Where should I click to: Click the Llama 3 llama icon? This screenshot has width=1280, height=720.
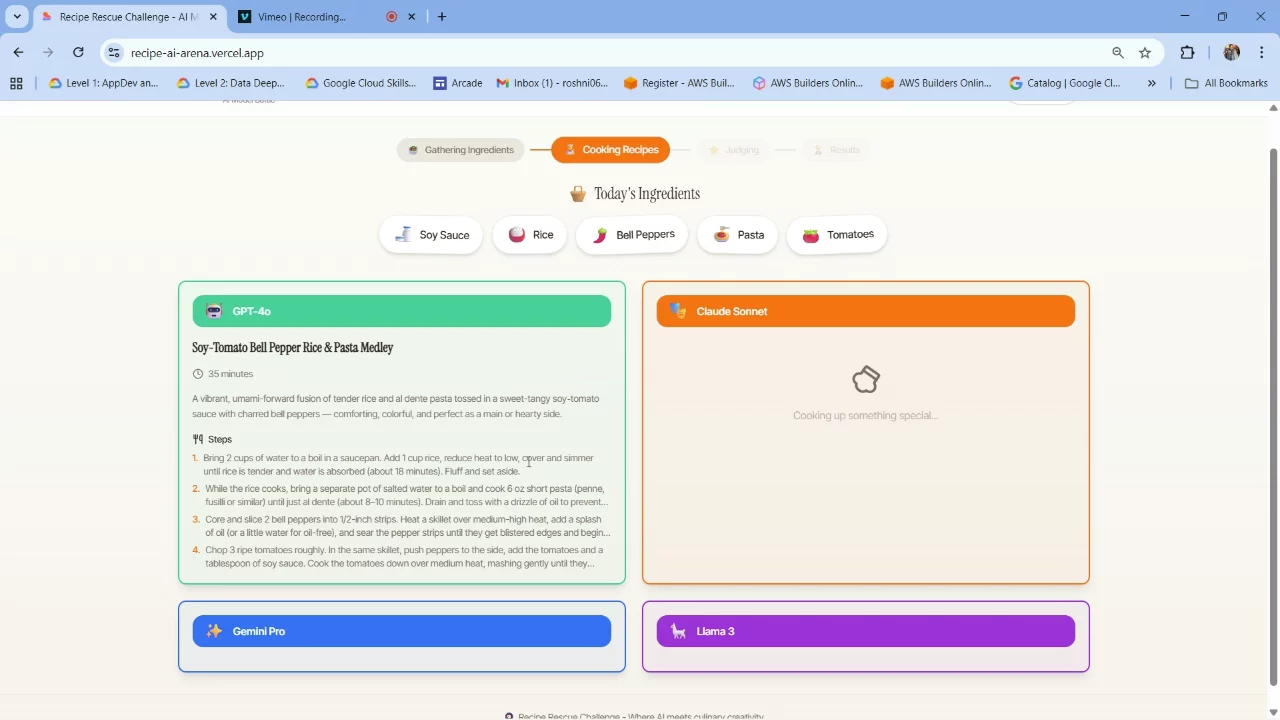point(678,631)
